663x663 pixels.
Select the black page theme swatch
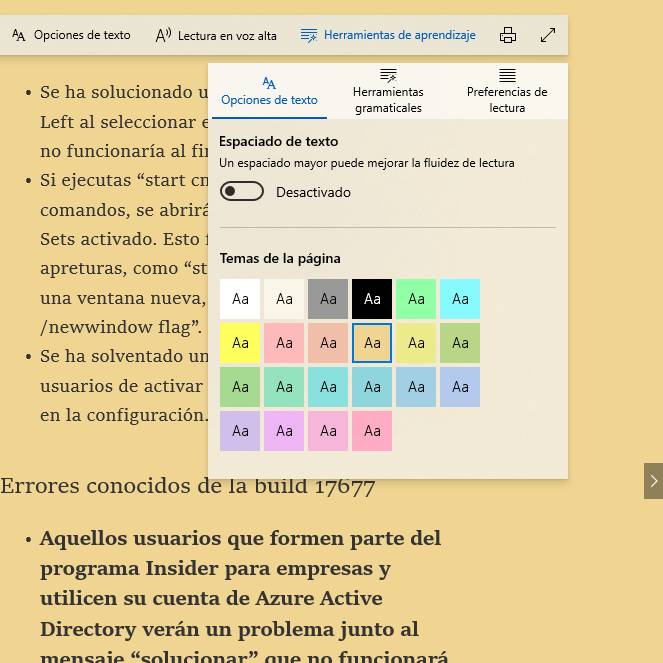pos(372,299)
